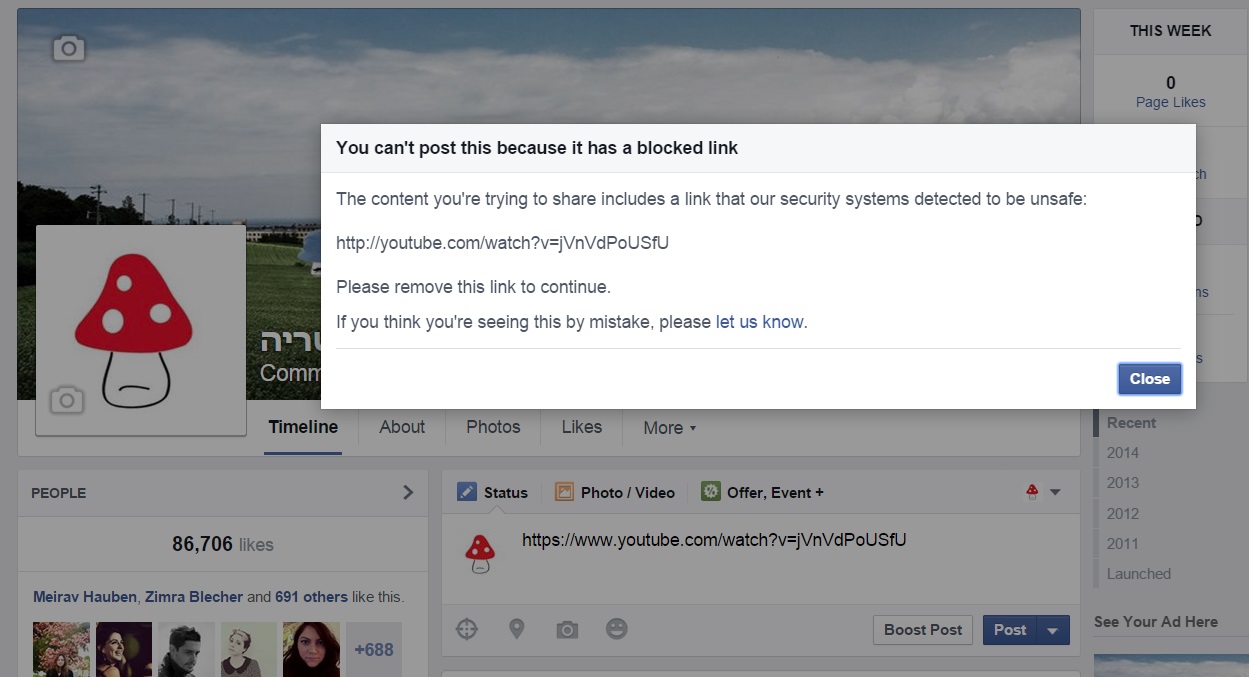Screen dimensions: 1249x677
Task: Open the Photos tab
Action: (493, 427)
